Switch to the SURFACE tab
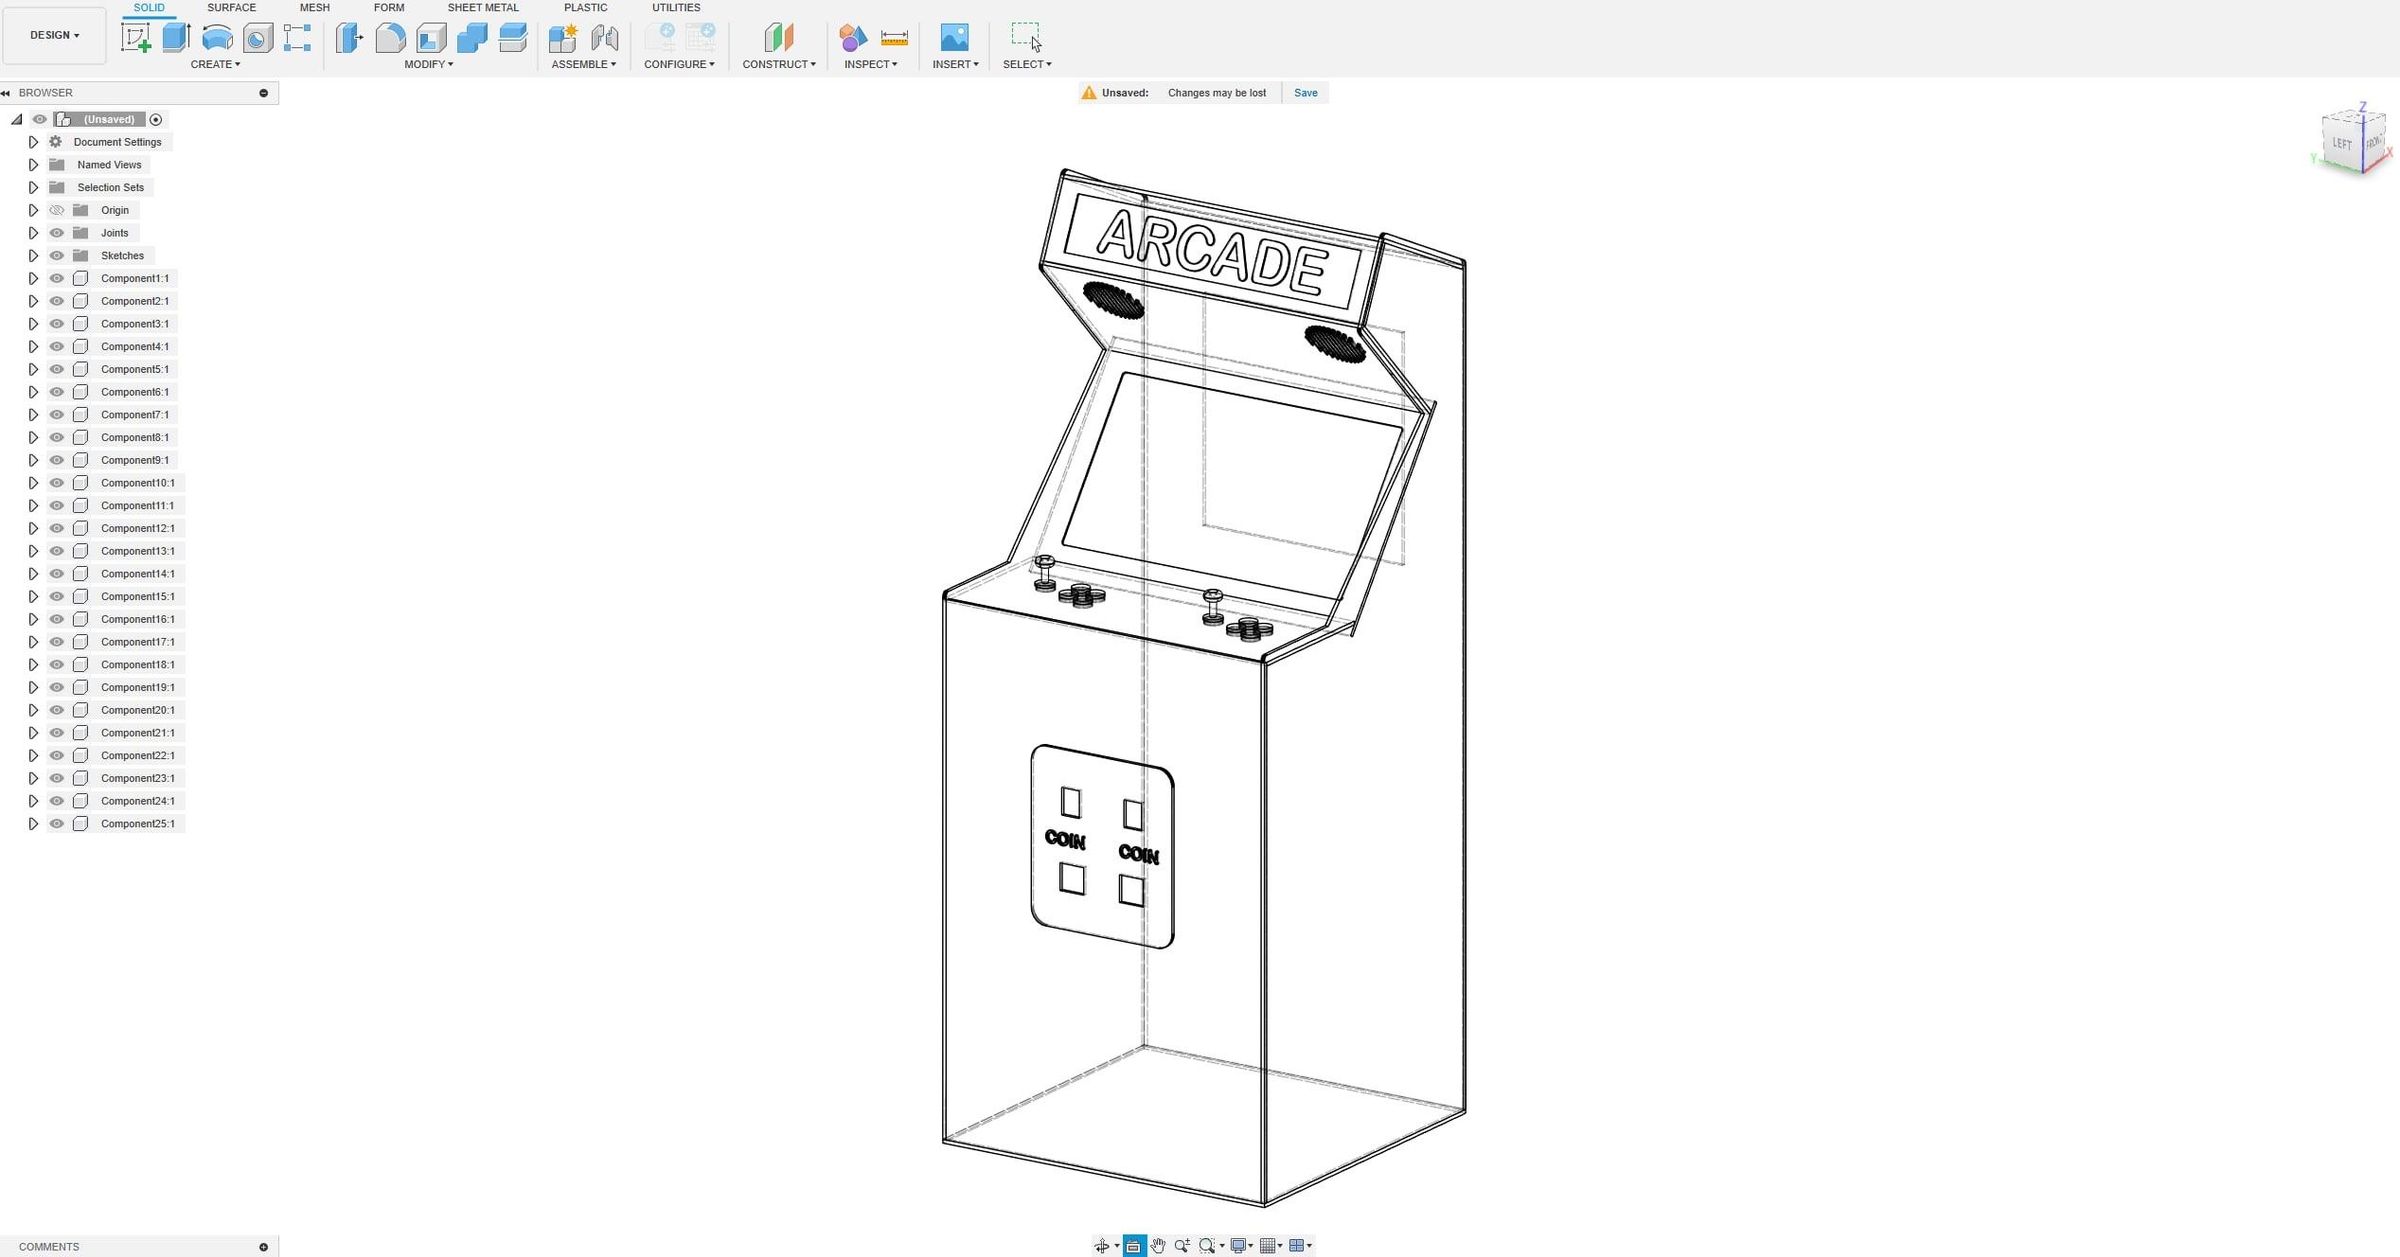Image resolution: width=2400 pixels, height=1257 pixels. point(231,7)
